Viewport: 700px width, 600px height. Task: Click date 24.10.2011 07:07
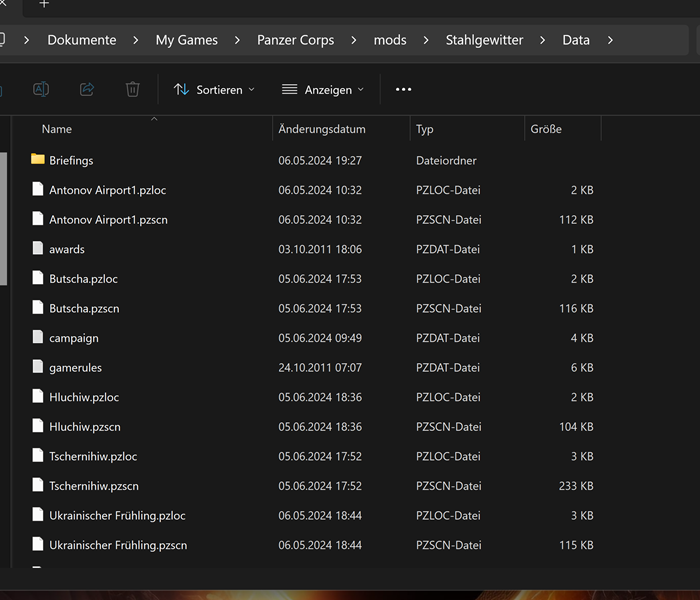pyautogui.click(x=320, y=368)
